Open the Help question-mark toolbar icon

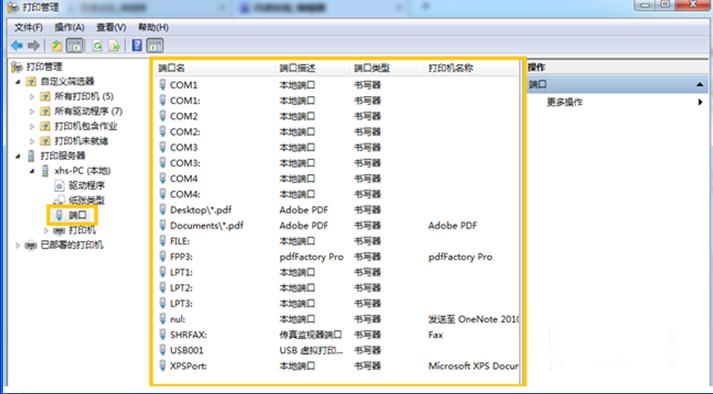click(x=137, y=45)
